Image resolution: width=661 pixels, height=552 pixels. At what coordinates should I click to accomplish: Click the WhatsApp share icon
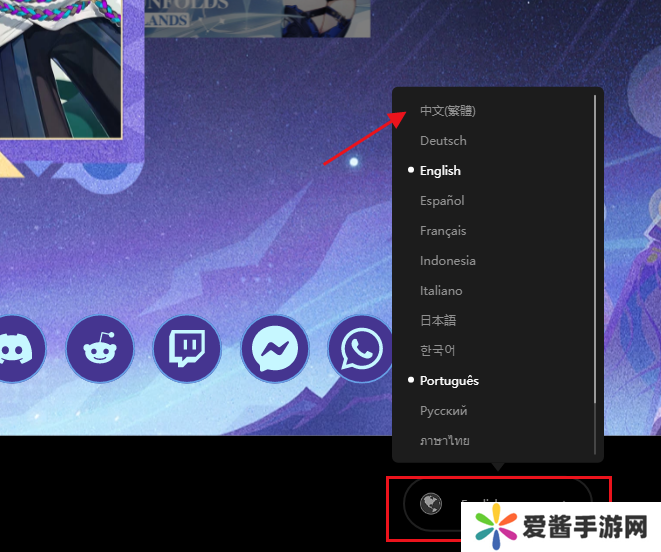pyautogui.click(x=360, y=349)
